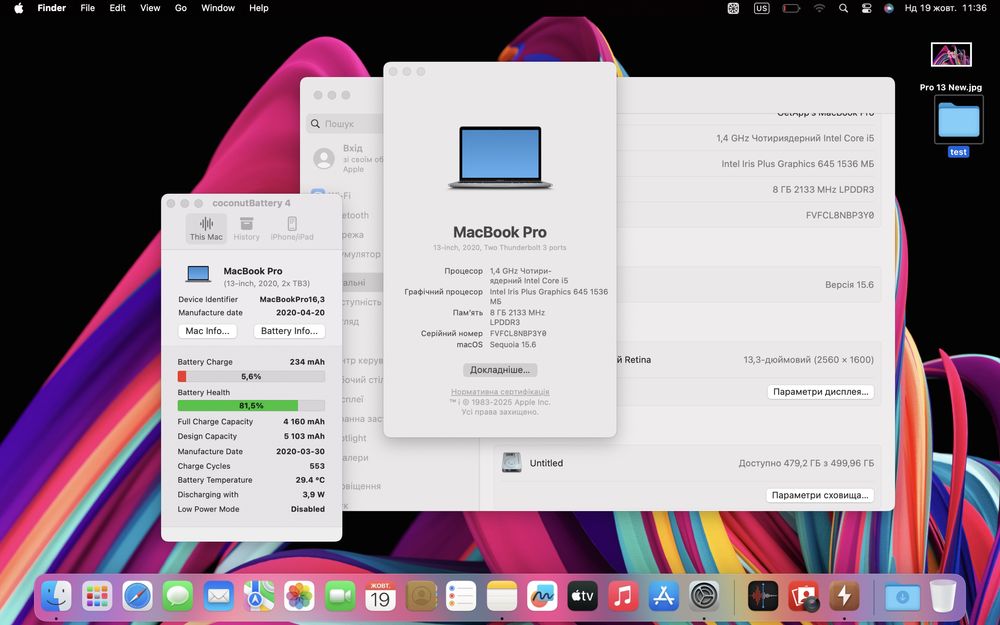Open the Apple menu

pyautogui.click(x=18, y=8)
